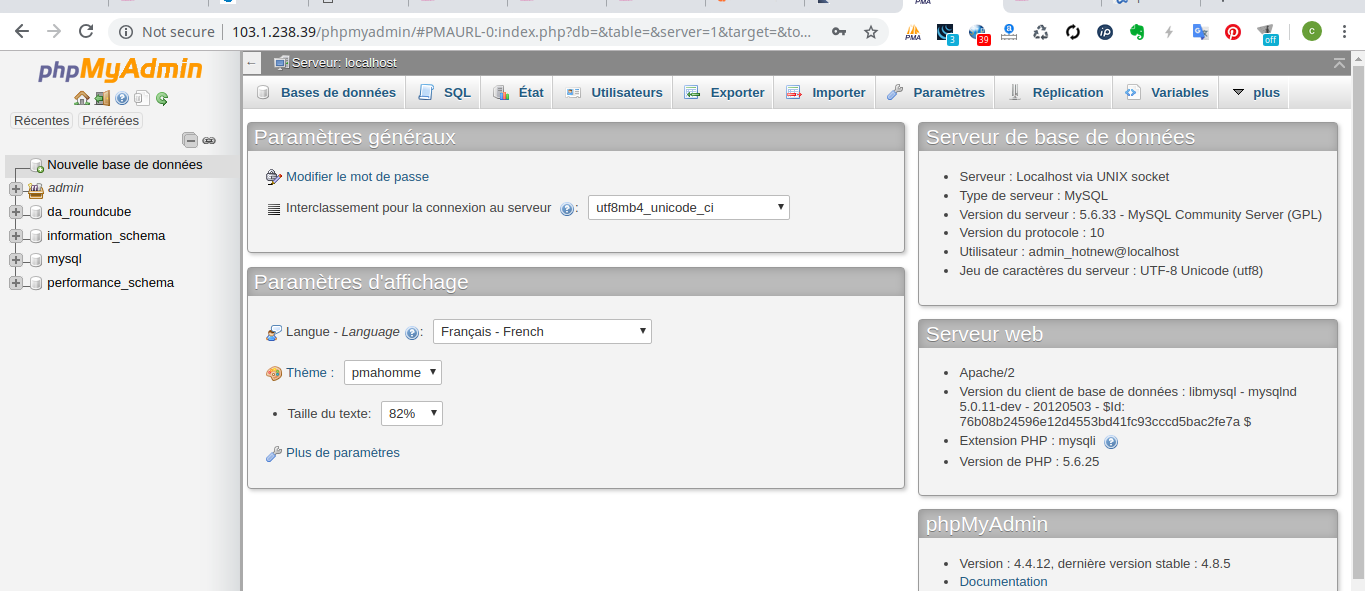The image size is (1365, 591).
Task: Open the documentation pages icon in sidebar
Action: 142,98
